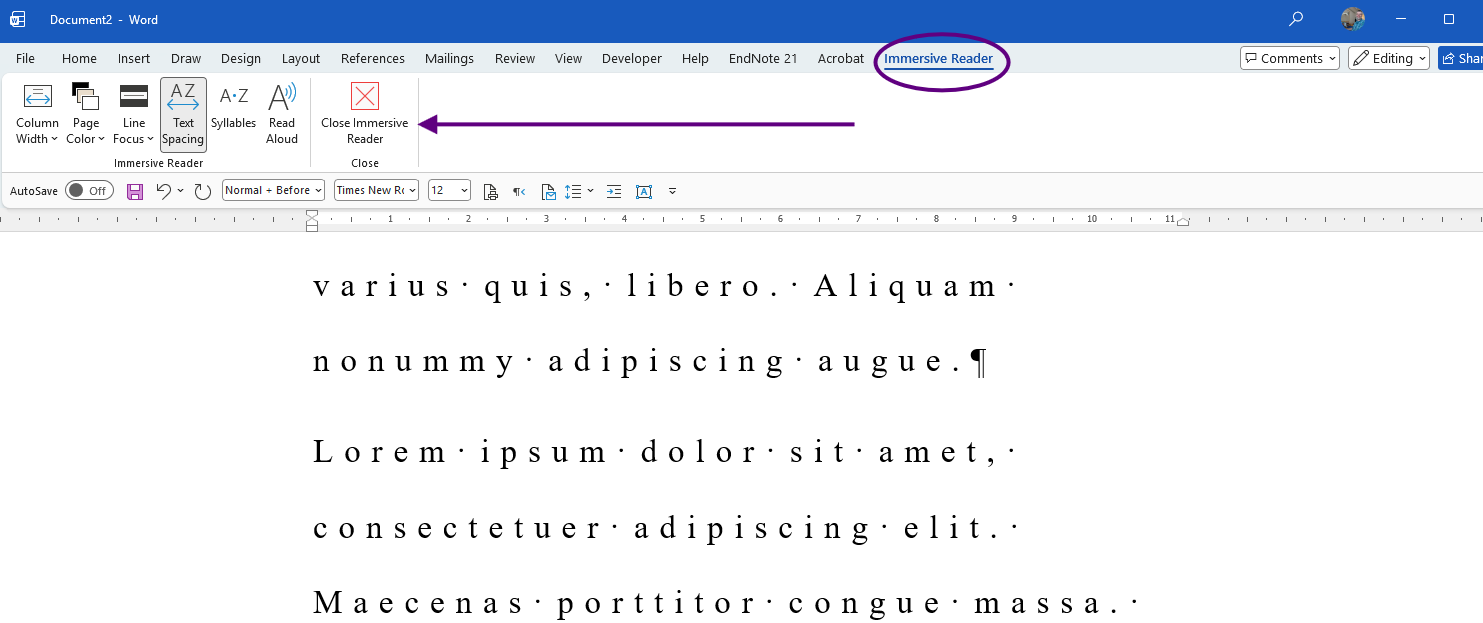
Task: Open the user account profile picture
Action: pyautogui.click(x=1353, y=18)
